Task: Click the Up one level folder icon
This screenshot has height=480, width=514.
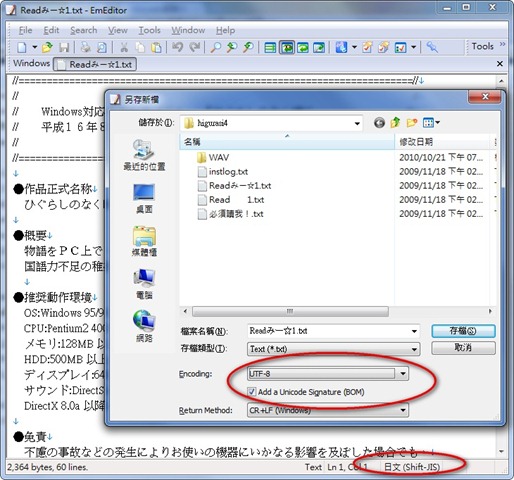Action: point(395,123)
